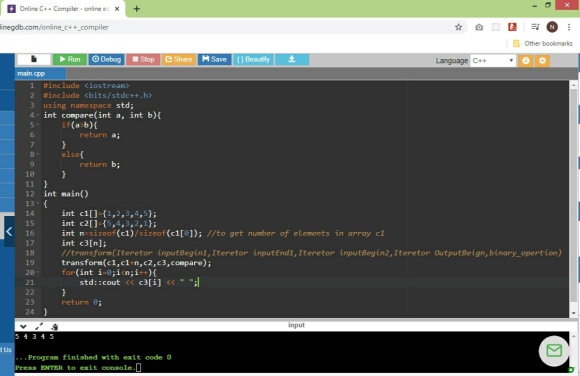
Task: Open the media control playlist icon
Action: click(x=535, y=27)
